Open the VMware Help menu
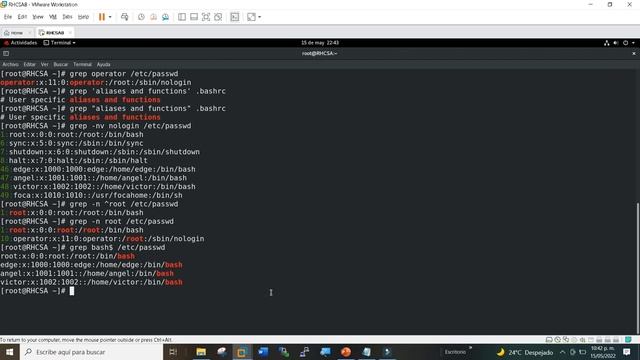 click(83, 17)
